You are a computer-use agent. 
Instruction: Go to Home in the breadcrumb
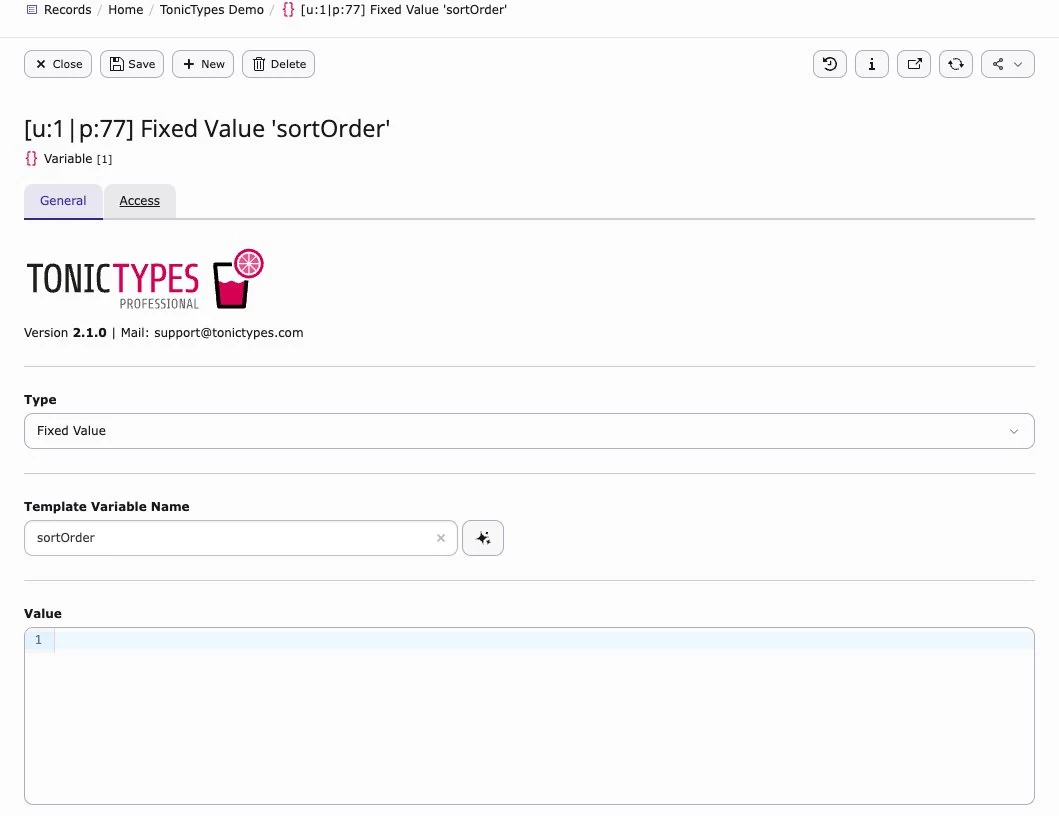126,9
